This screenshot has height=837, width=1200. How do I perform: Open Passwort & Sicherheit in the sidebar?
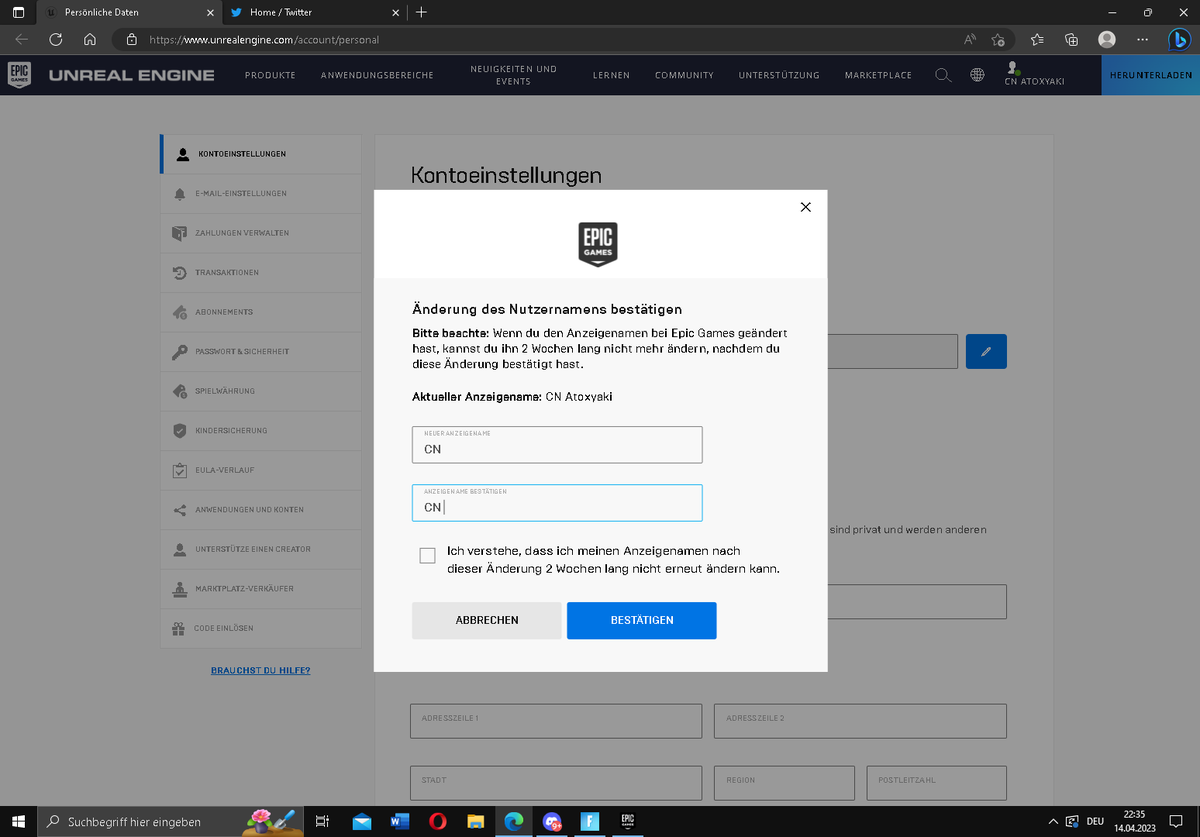coord(260,352)
